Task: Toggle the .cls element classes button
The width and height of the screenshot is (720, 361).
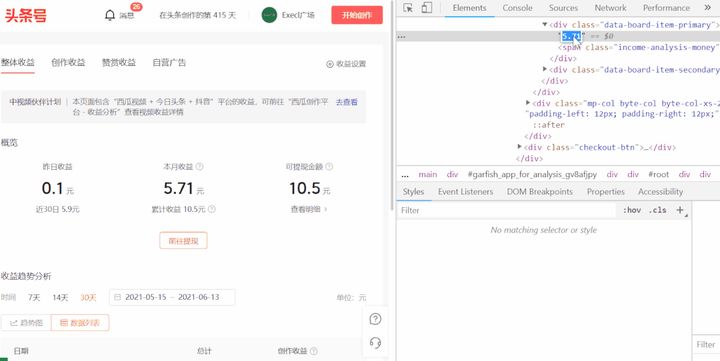Action: tap(658, 210)
